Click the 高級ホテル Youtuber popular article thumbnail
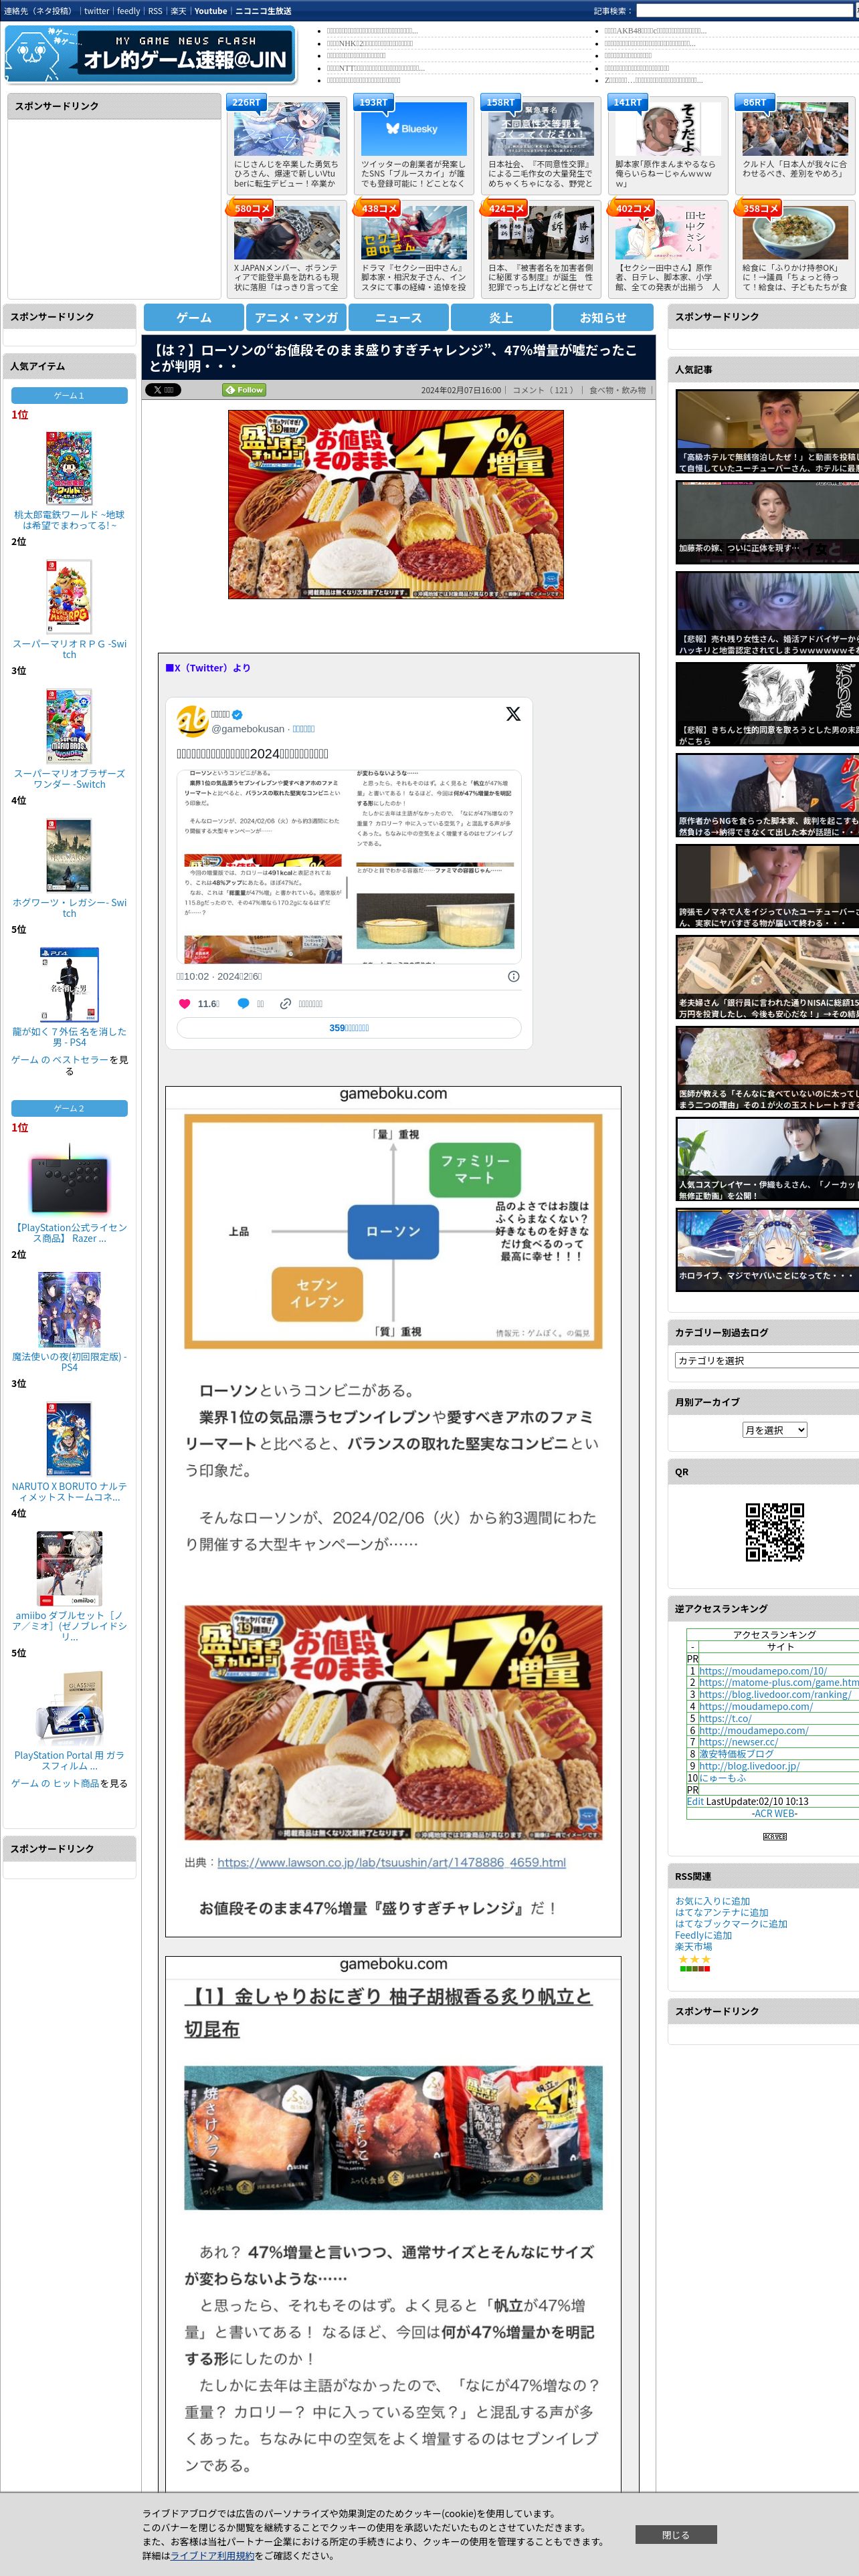859x2576 pixels. click(767, 432)
